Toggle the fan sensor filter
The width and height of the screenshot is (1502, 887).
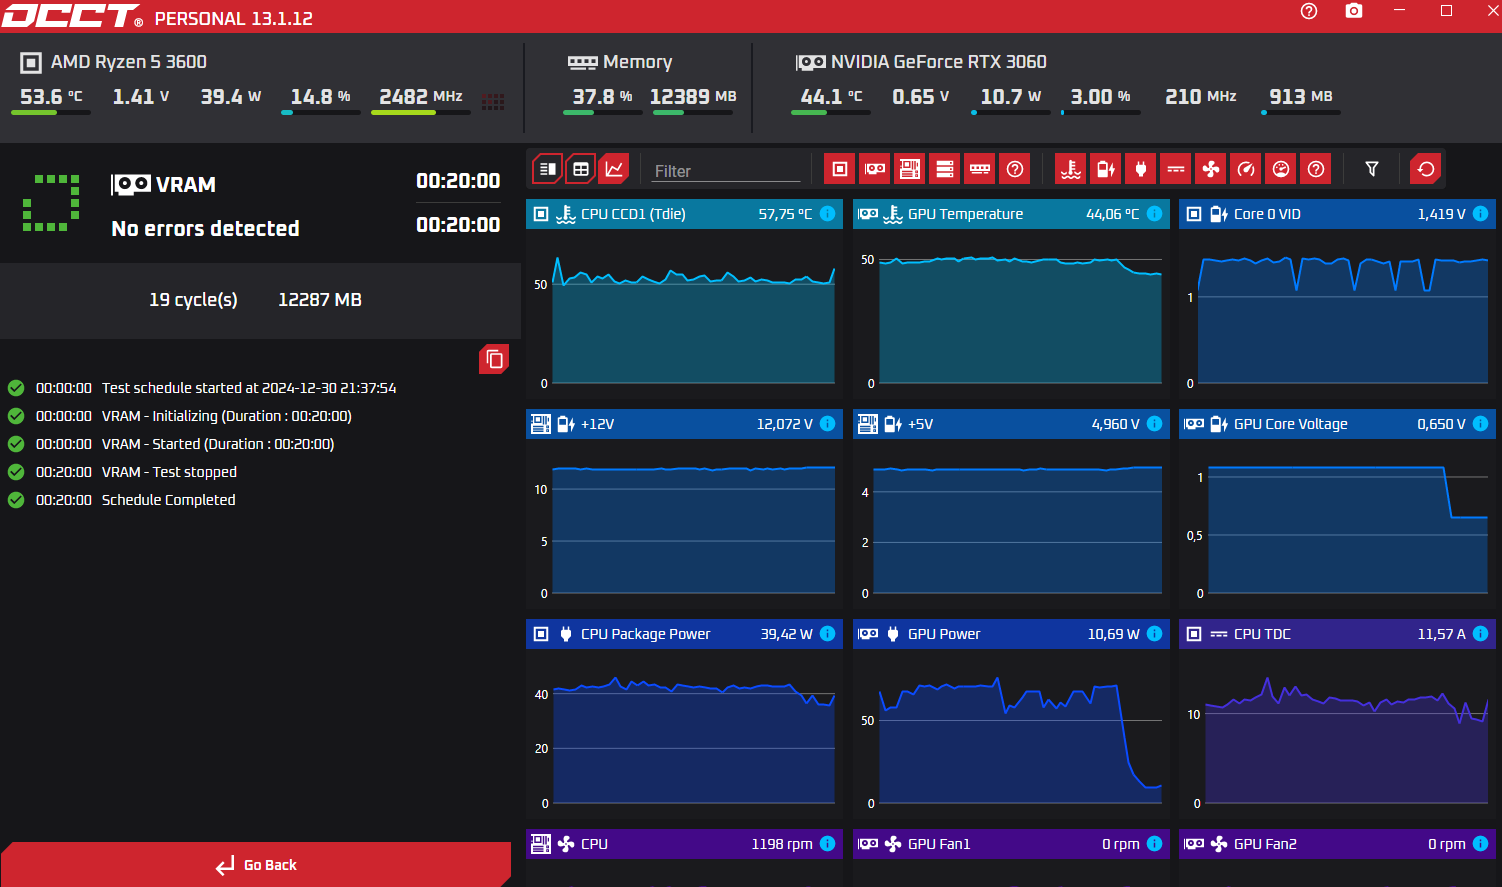[x=1211, y=169]
